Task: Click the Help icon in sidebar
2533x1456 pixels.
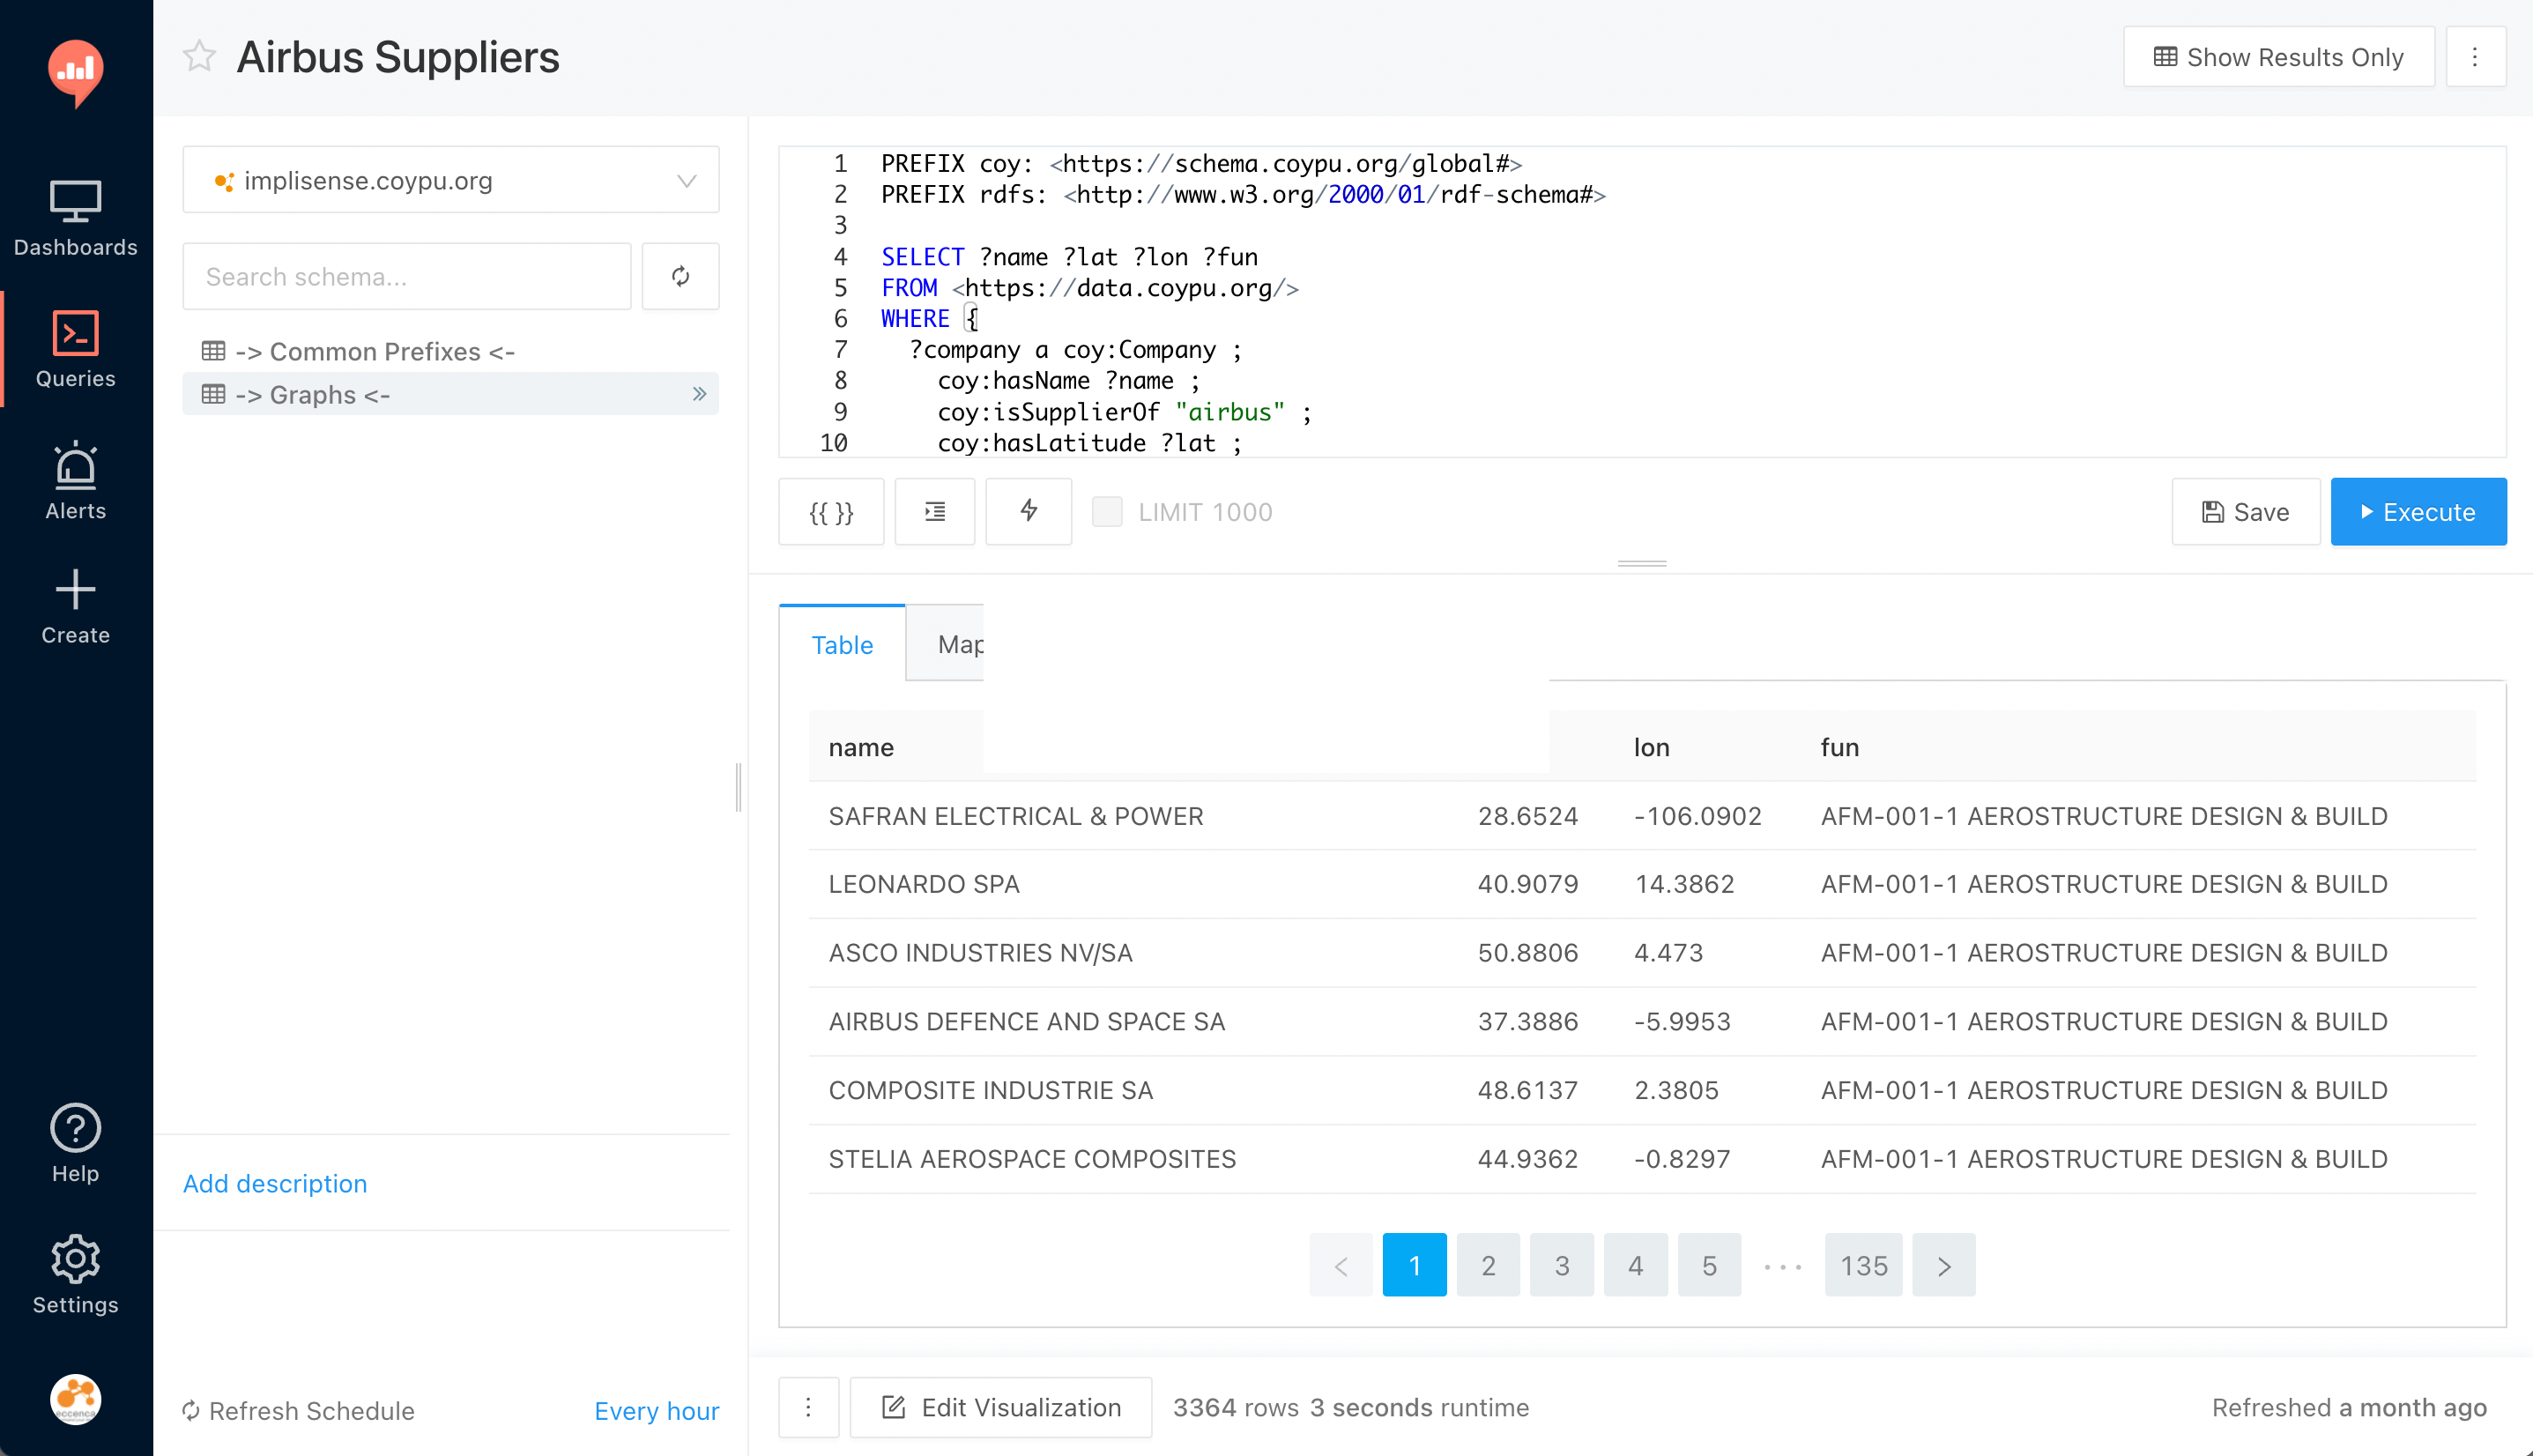Action: tap(77, 1127)
